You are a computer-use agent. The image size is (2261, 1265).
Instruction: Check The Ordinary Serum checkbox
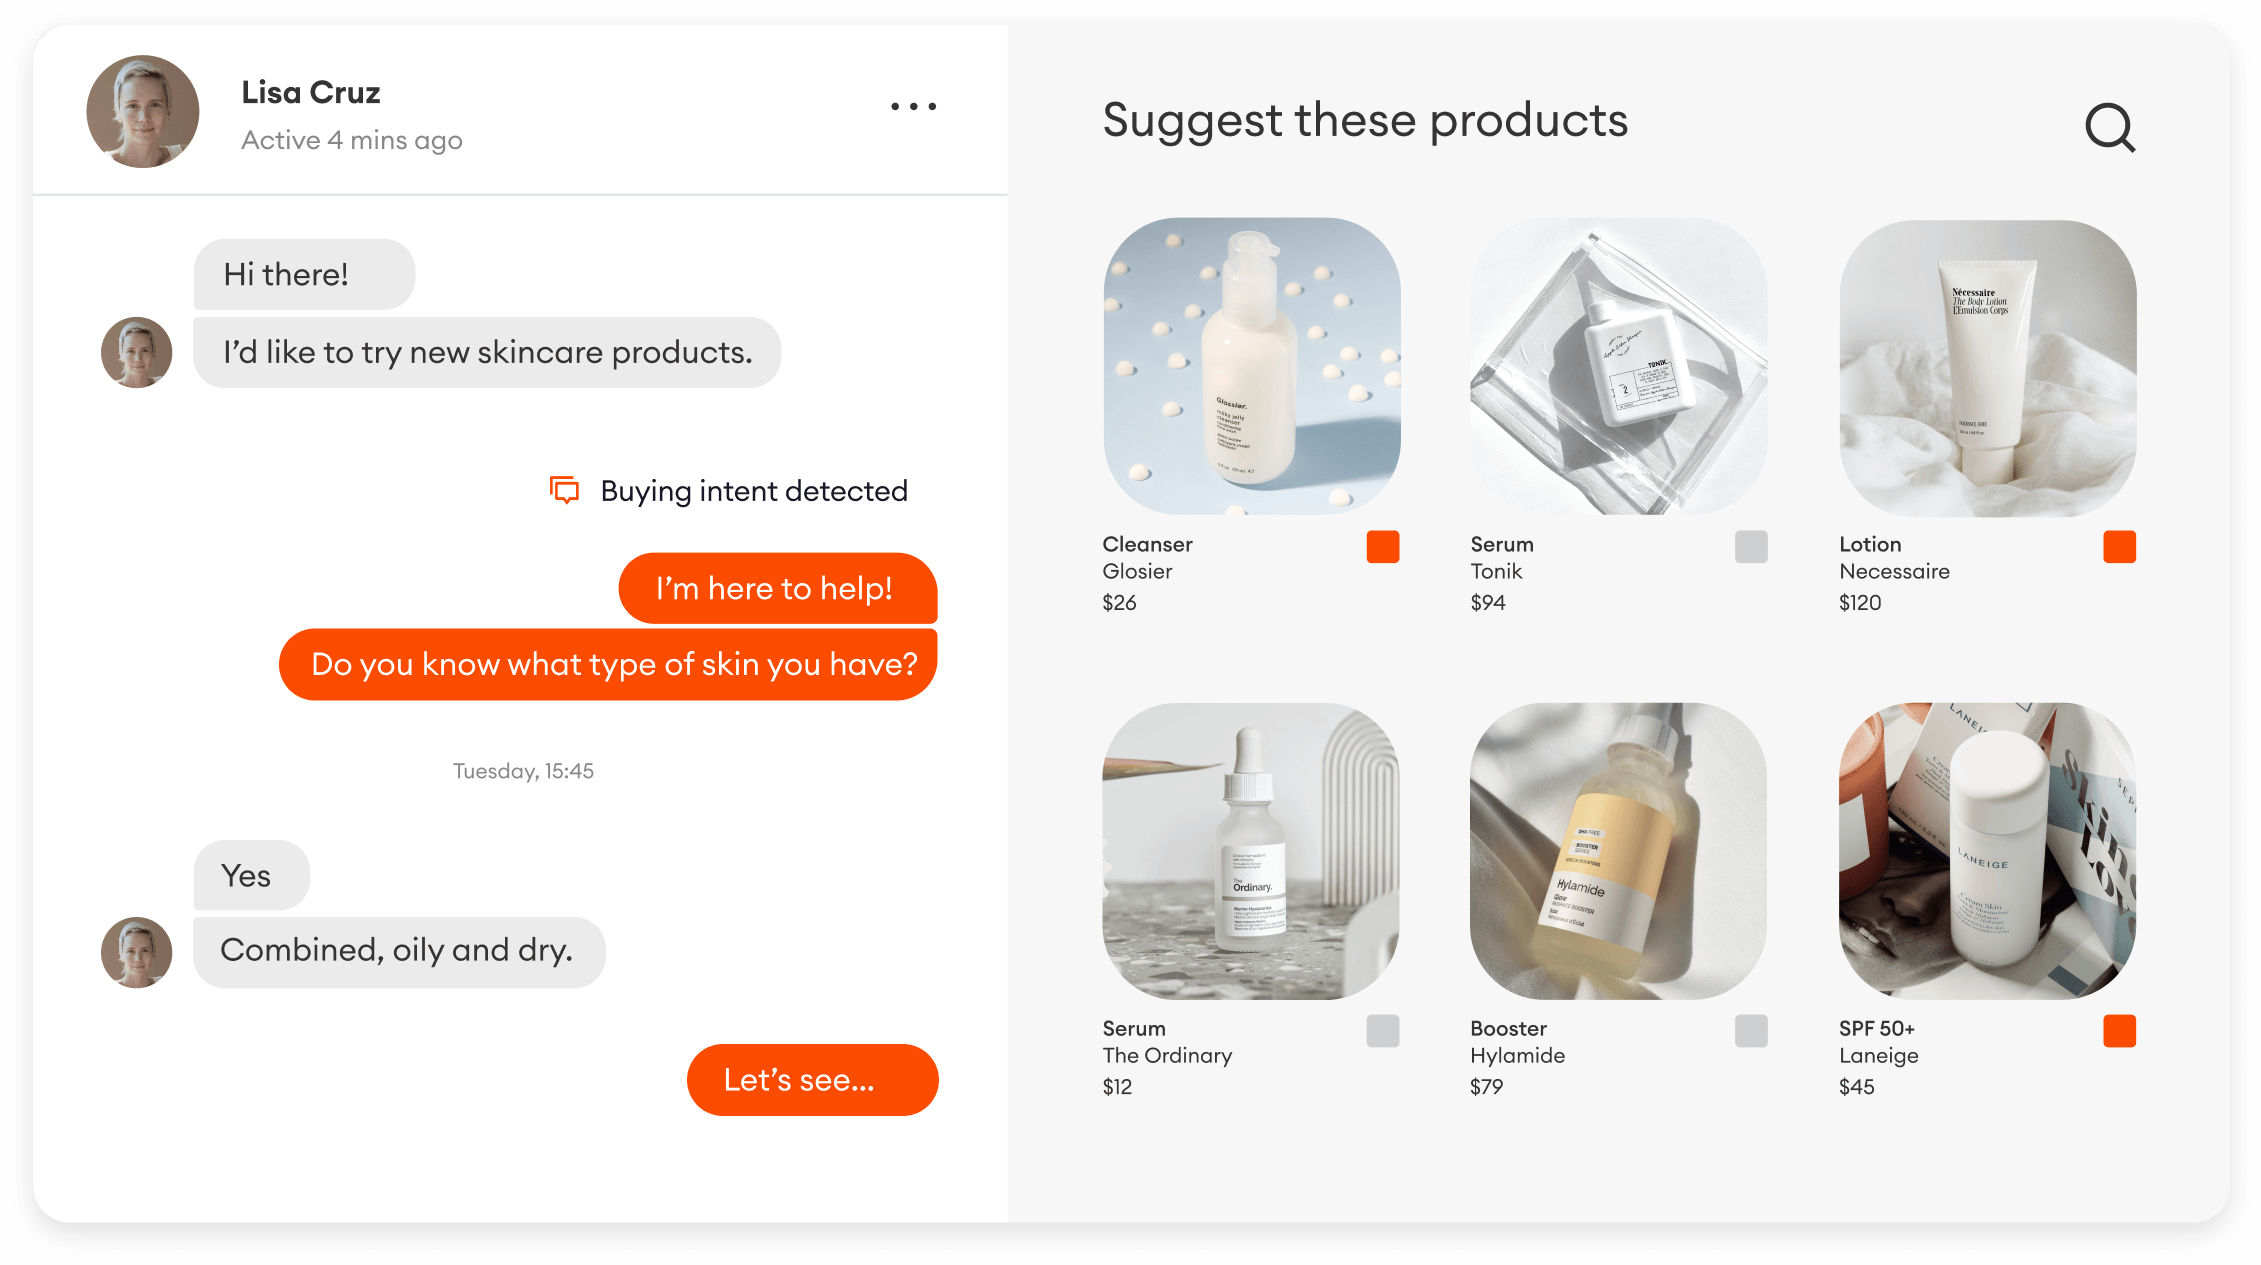pyautogui.click(x=1383, y=1031)
